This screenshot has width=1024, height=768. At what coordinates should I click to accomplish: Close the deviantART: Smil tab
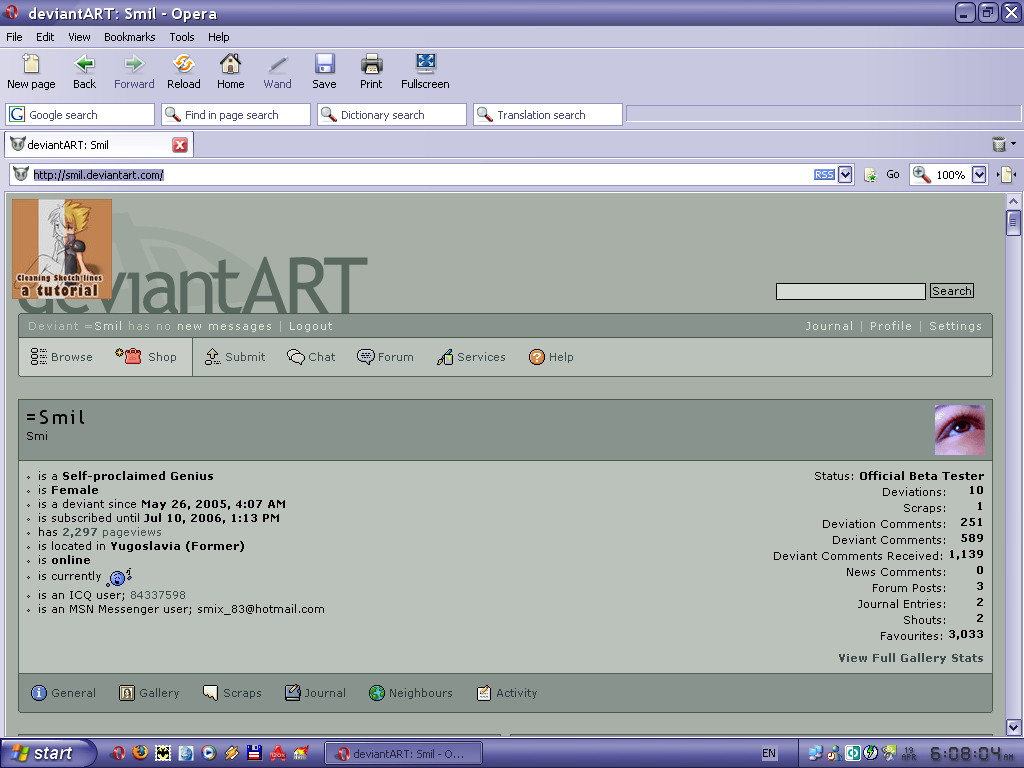(180, 145)
